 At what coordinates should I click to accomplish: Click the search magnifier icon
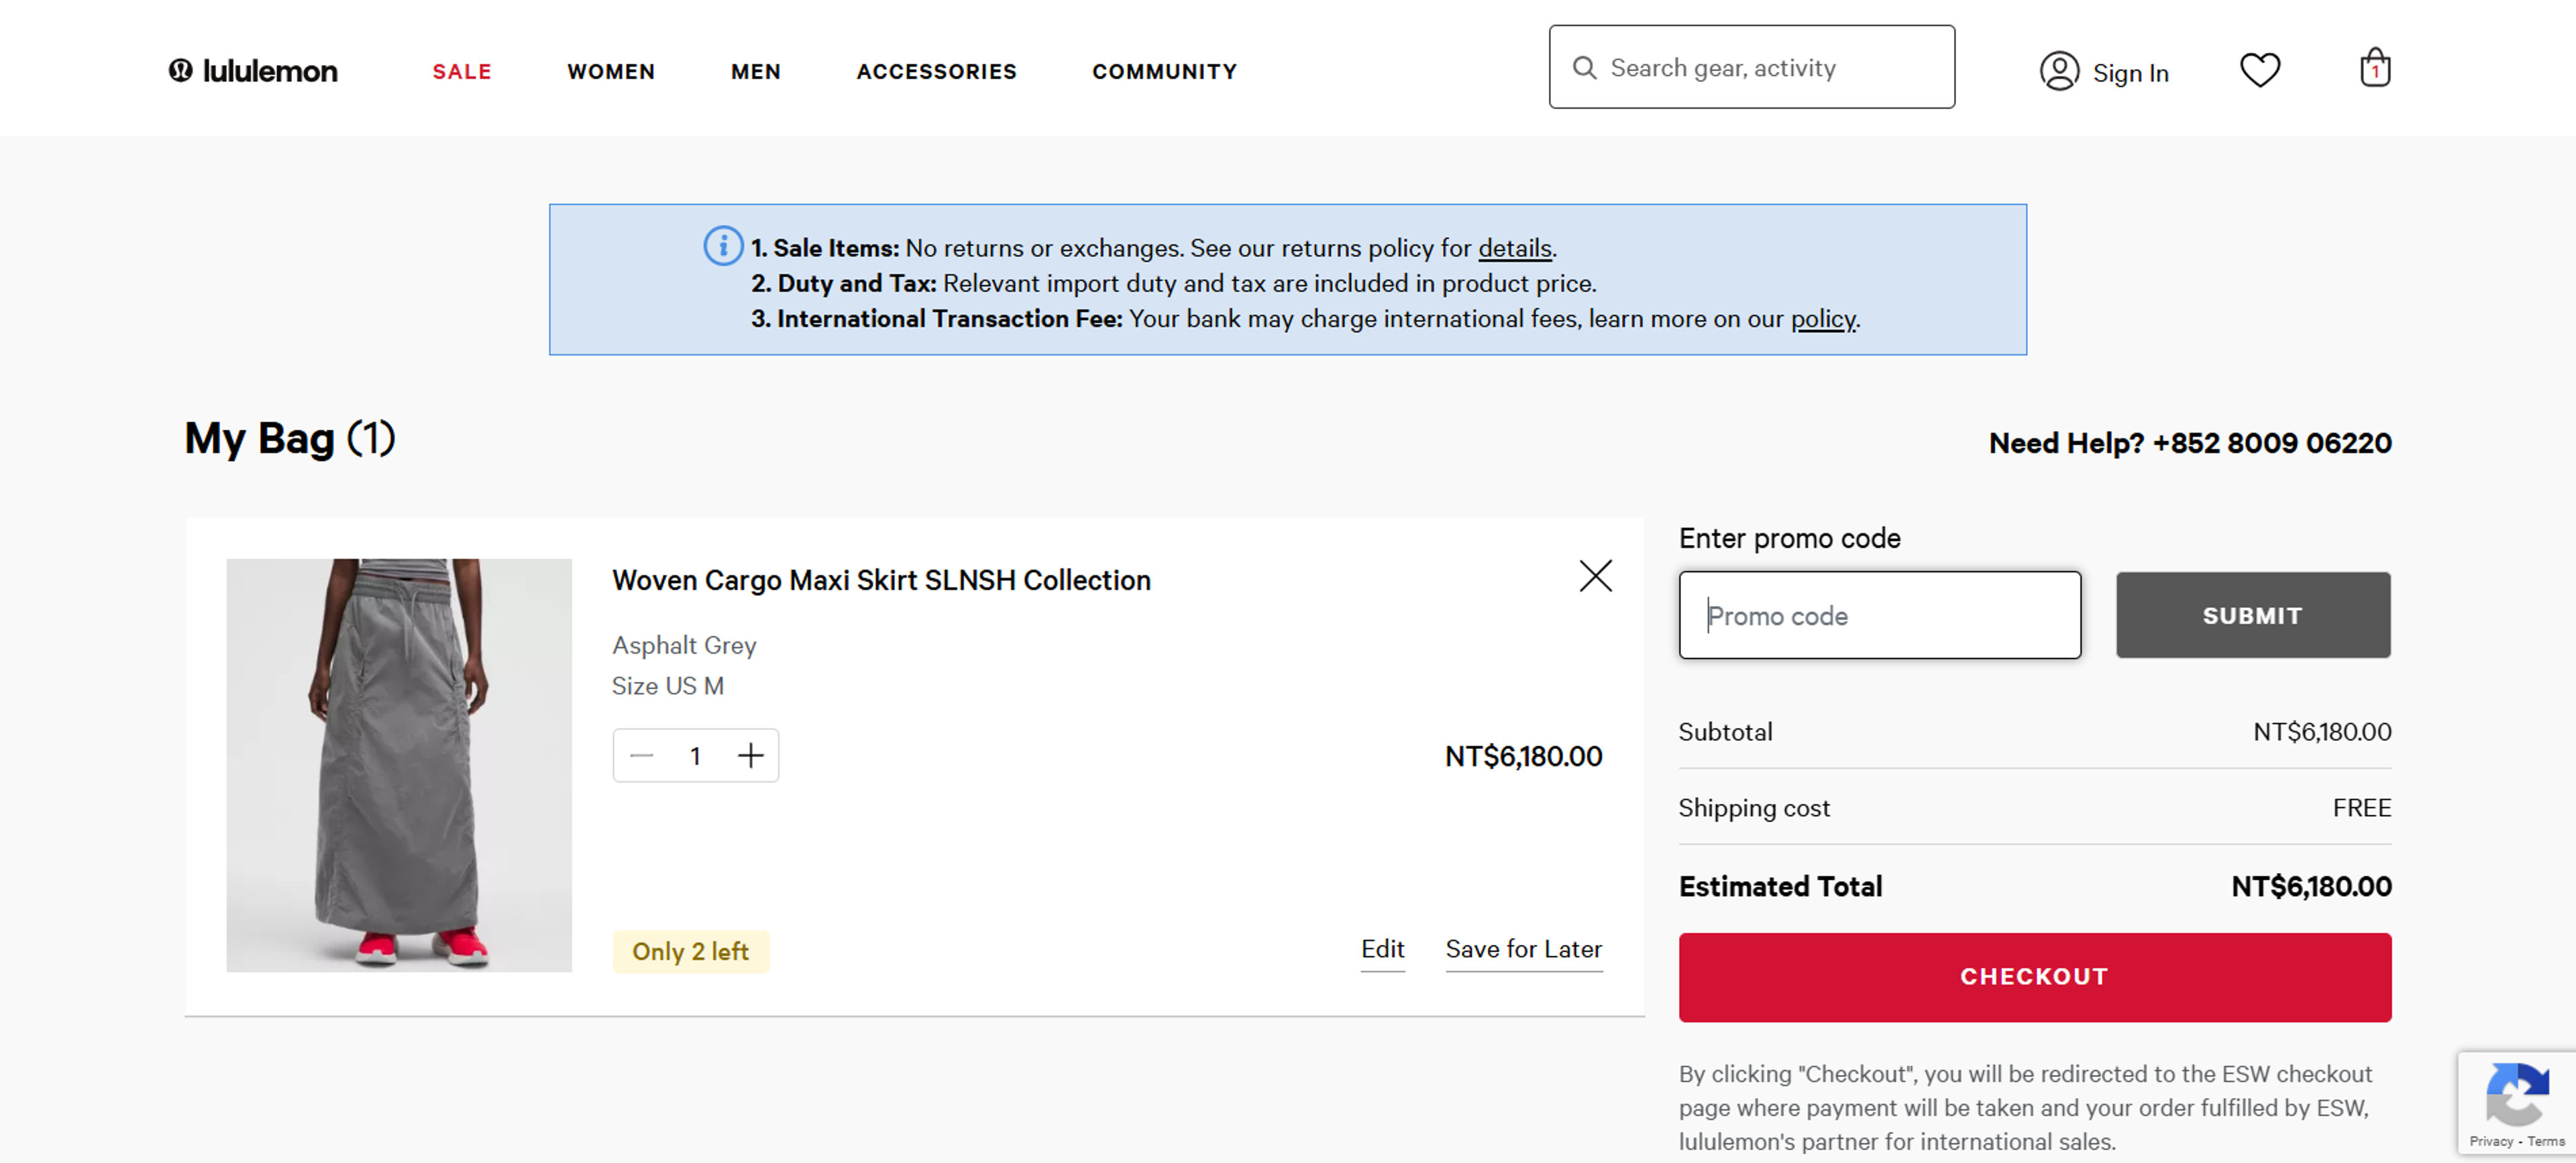point(1584,67)
